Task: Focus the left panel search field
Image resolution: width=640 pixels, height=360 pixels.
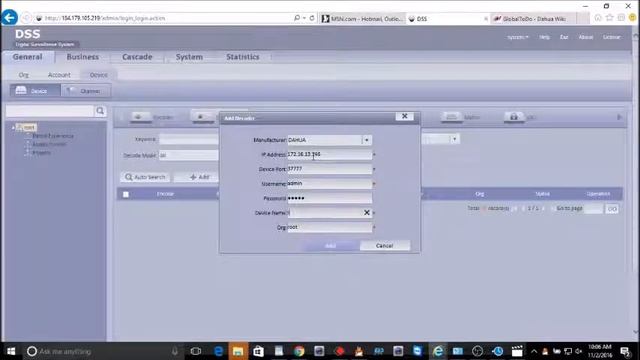Action: tap(50, 111)
